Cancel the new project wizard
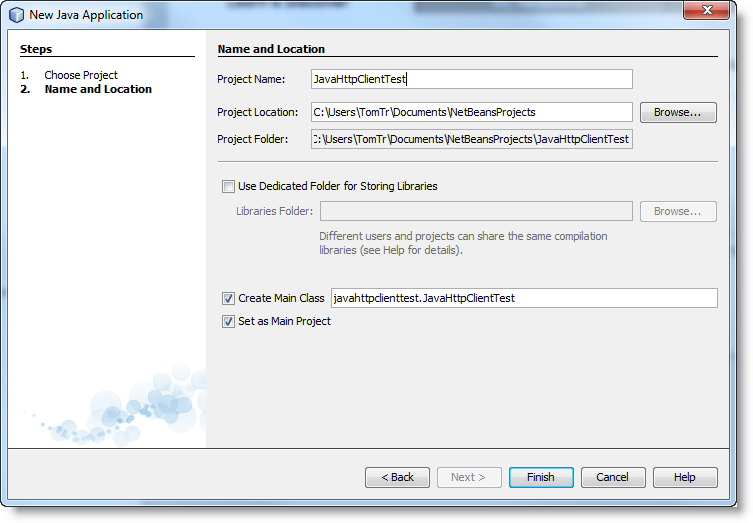Viewport: 753px width, 523px height. [x=613, y=477]
